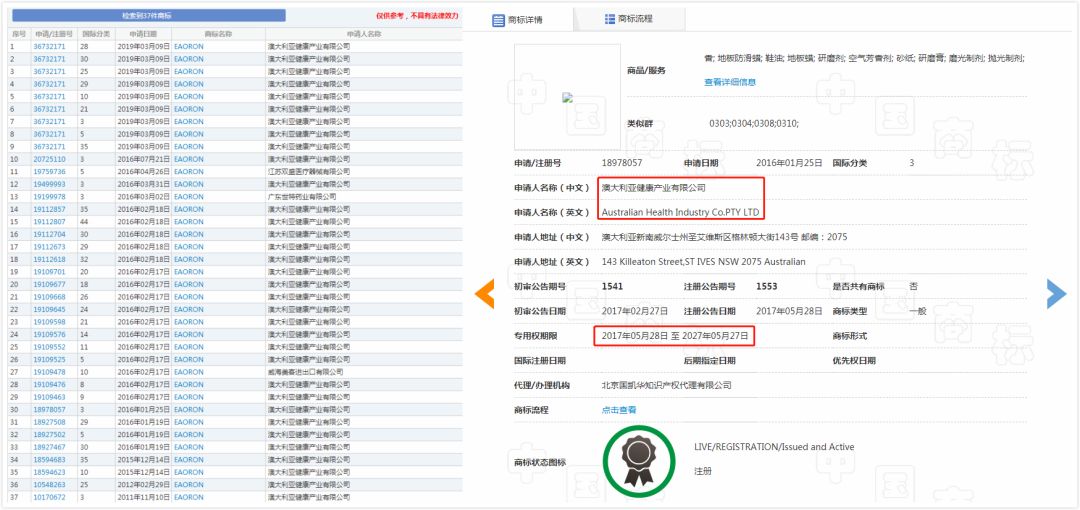Click the date 2016年07月21日 cell

(142, 159)
